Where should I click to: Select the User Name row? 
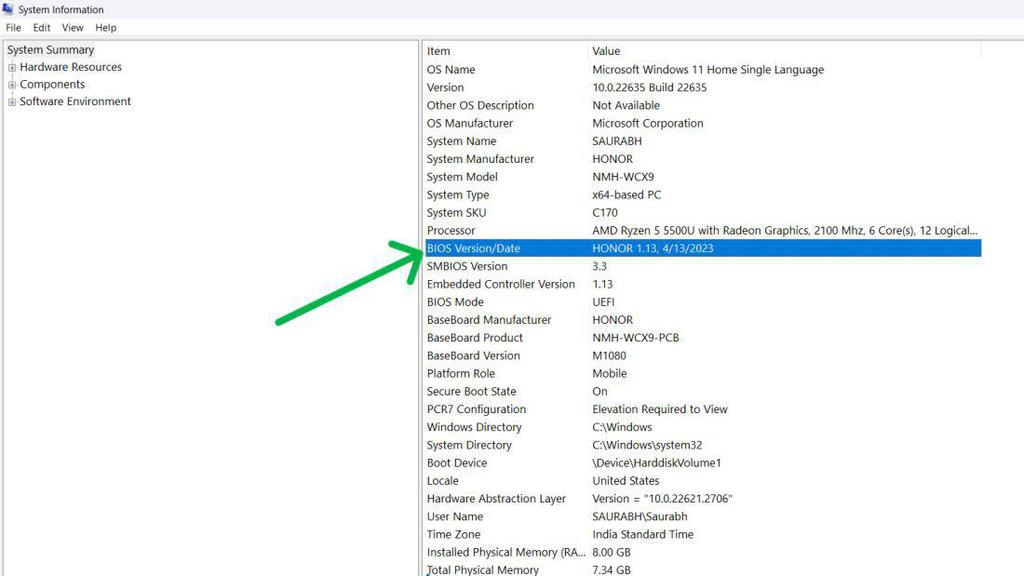(x=703, y=517)
